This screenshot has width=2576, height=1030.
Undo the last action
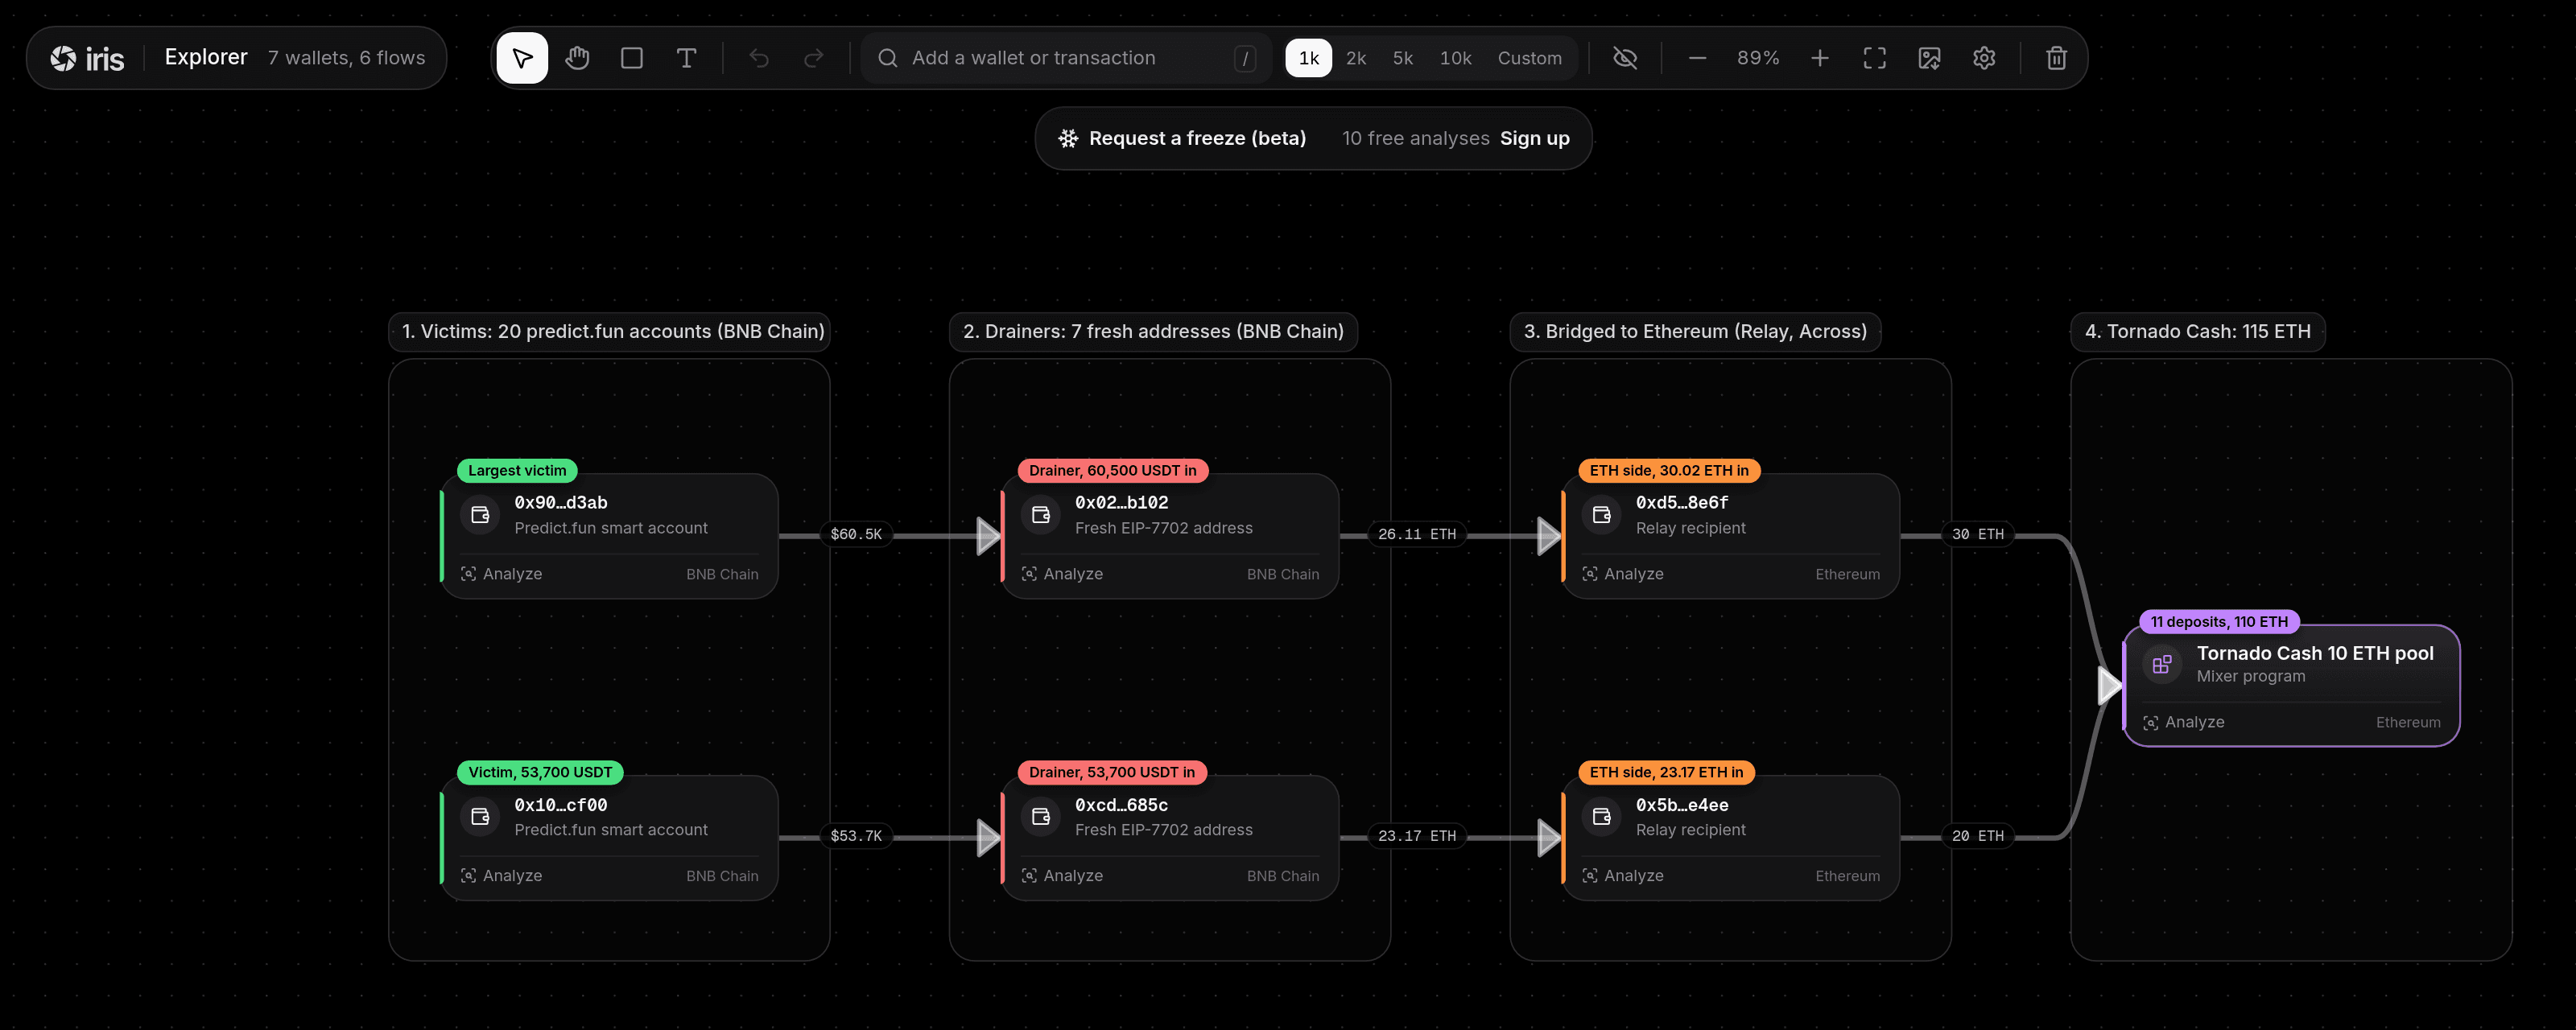click(759, 58)
